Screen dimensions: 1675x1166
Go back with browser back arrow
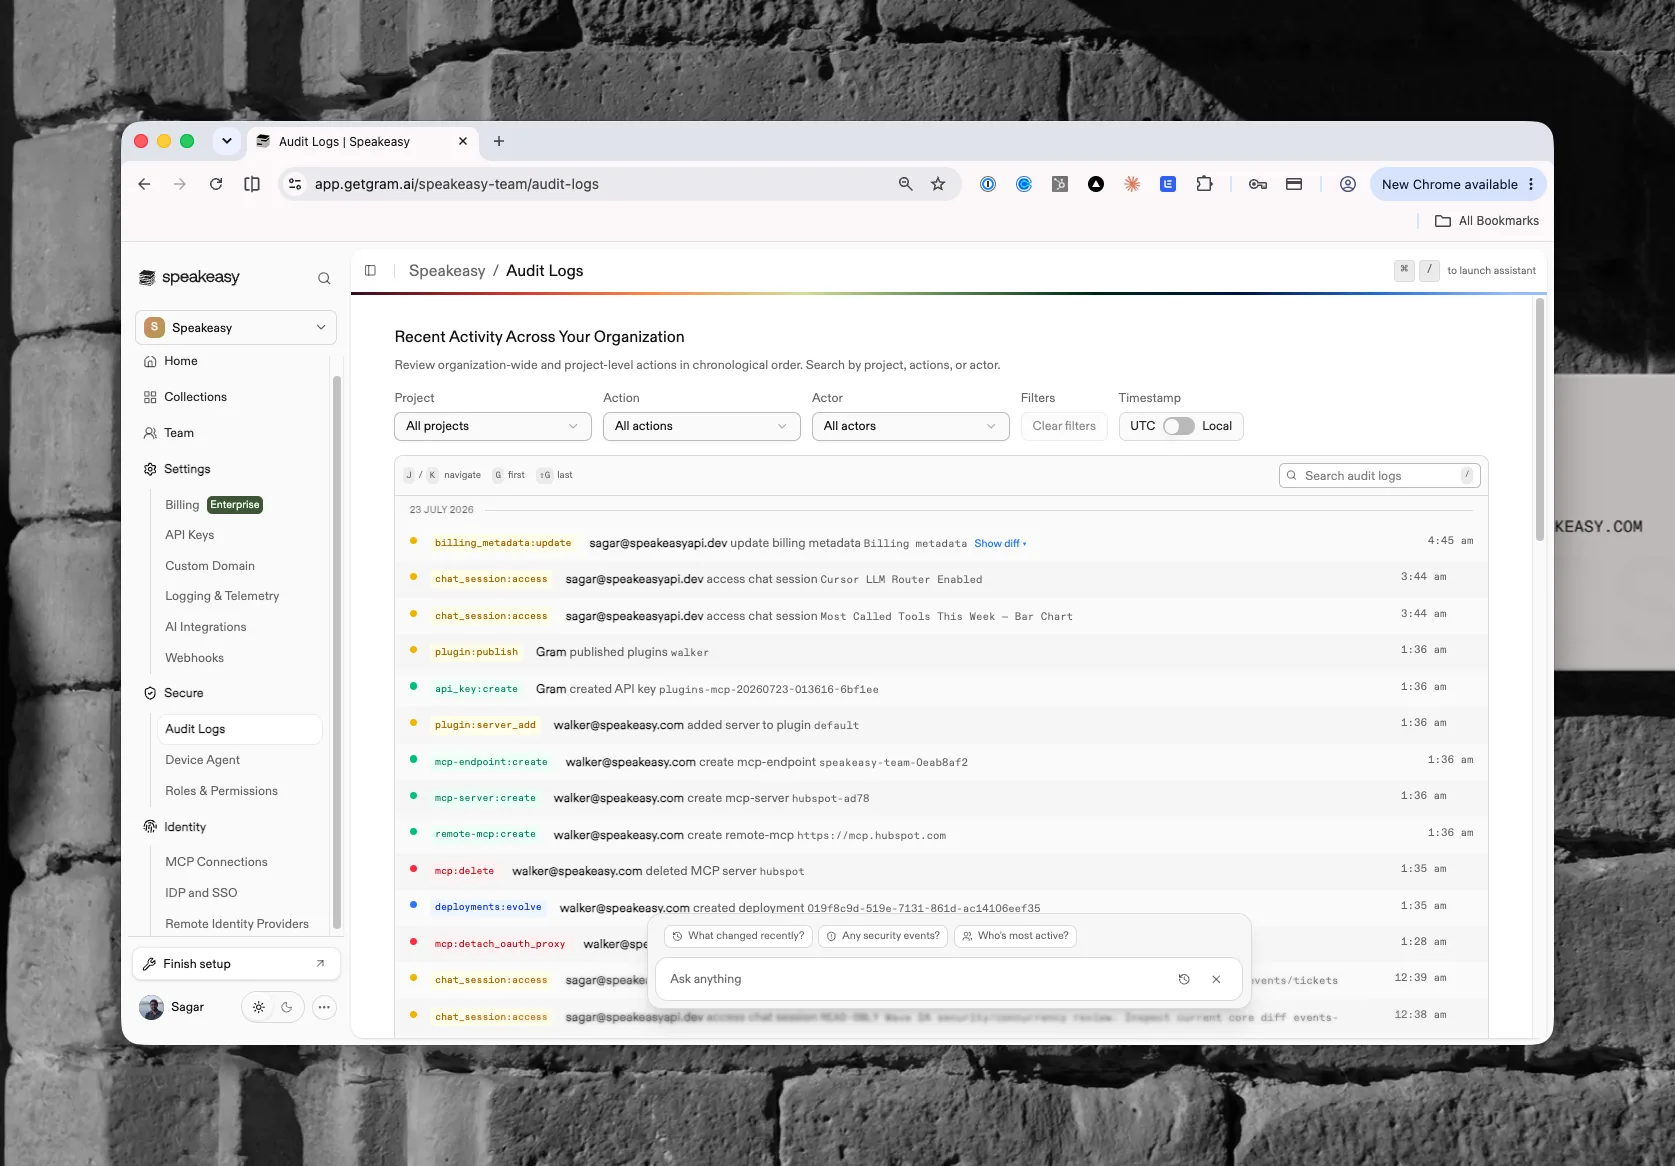pos(144,184)
